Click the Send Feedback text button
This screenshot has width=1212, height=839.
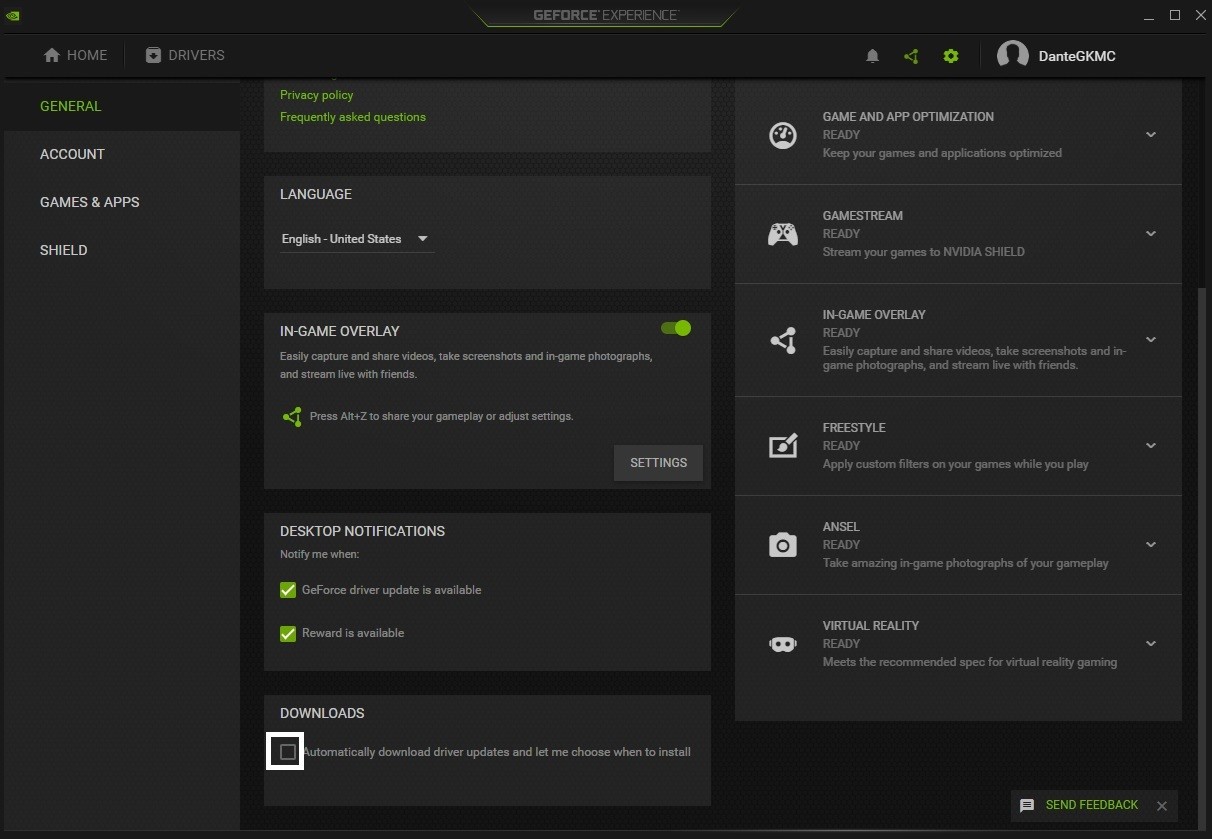coord(1092,805)
